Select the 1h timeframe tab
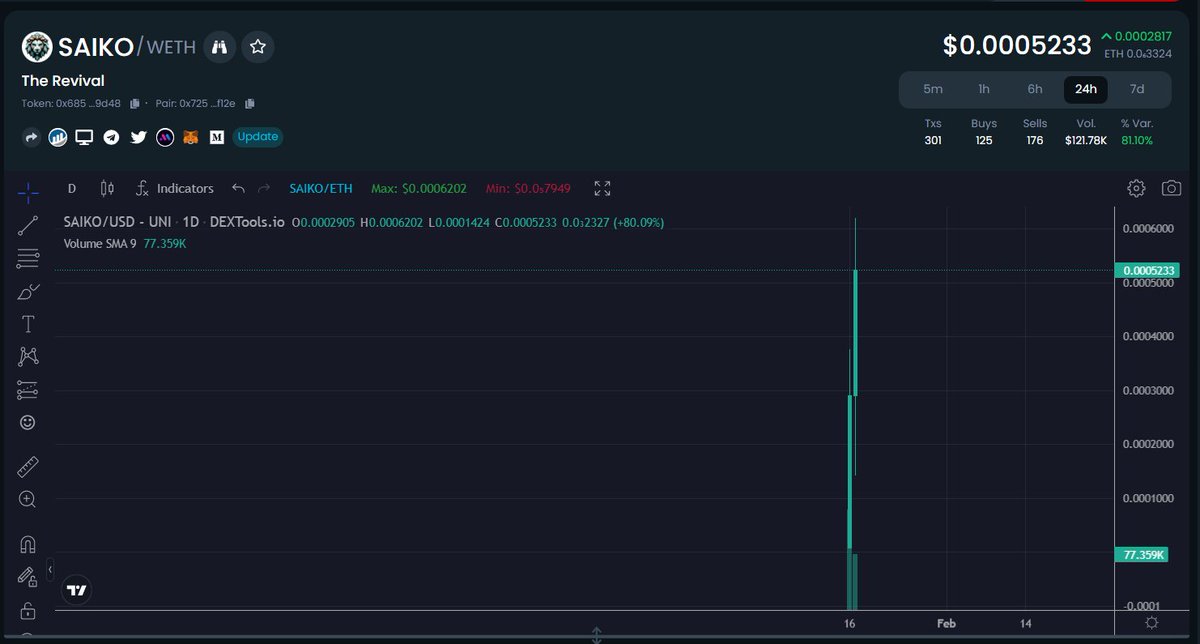 pos(984,89)
